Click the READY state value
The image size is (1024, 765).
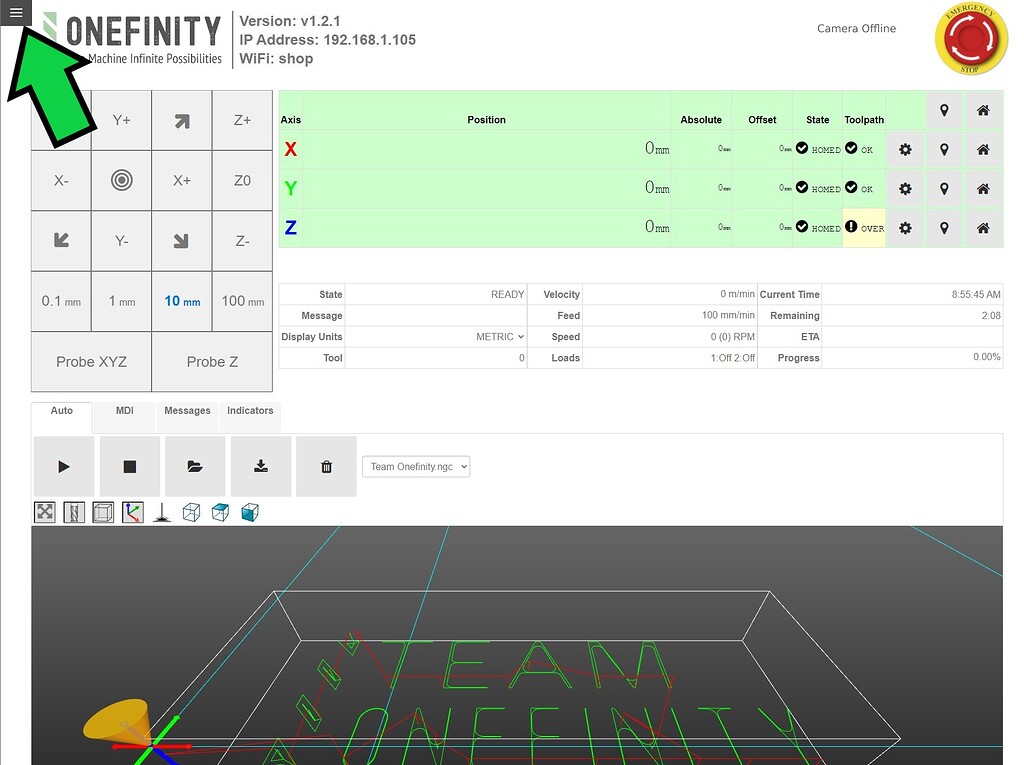point(507,295)
